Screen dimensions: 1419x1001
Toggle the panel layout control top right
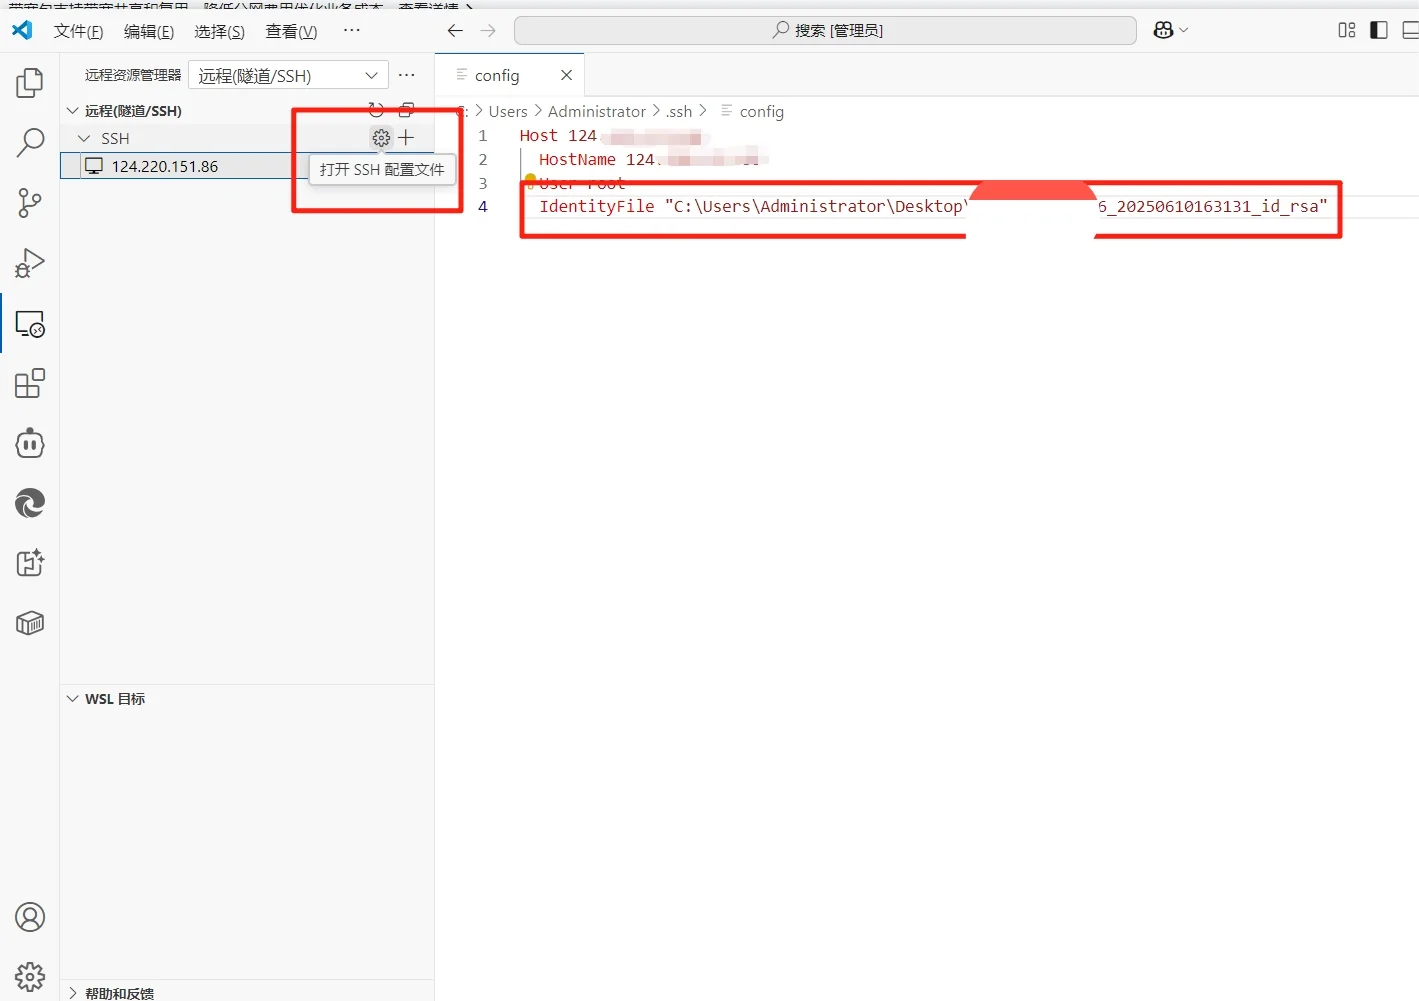[x=1410, y=30]
